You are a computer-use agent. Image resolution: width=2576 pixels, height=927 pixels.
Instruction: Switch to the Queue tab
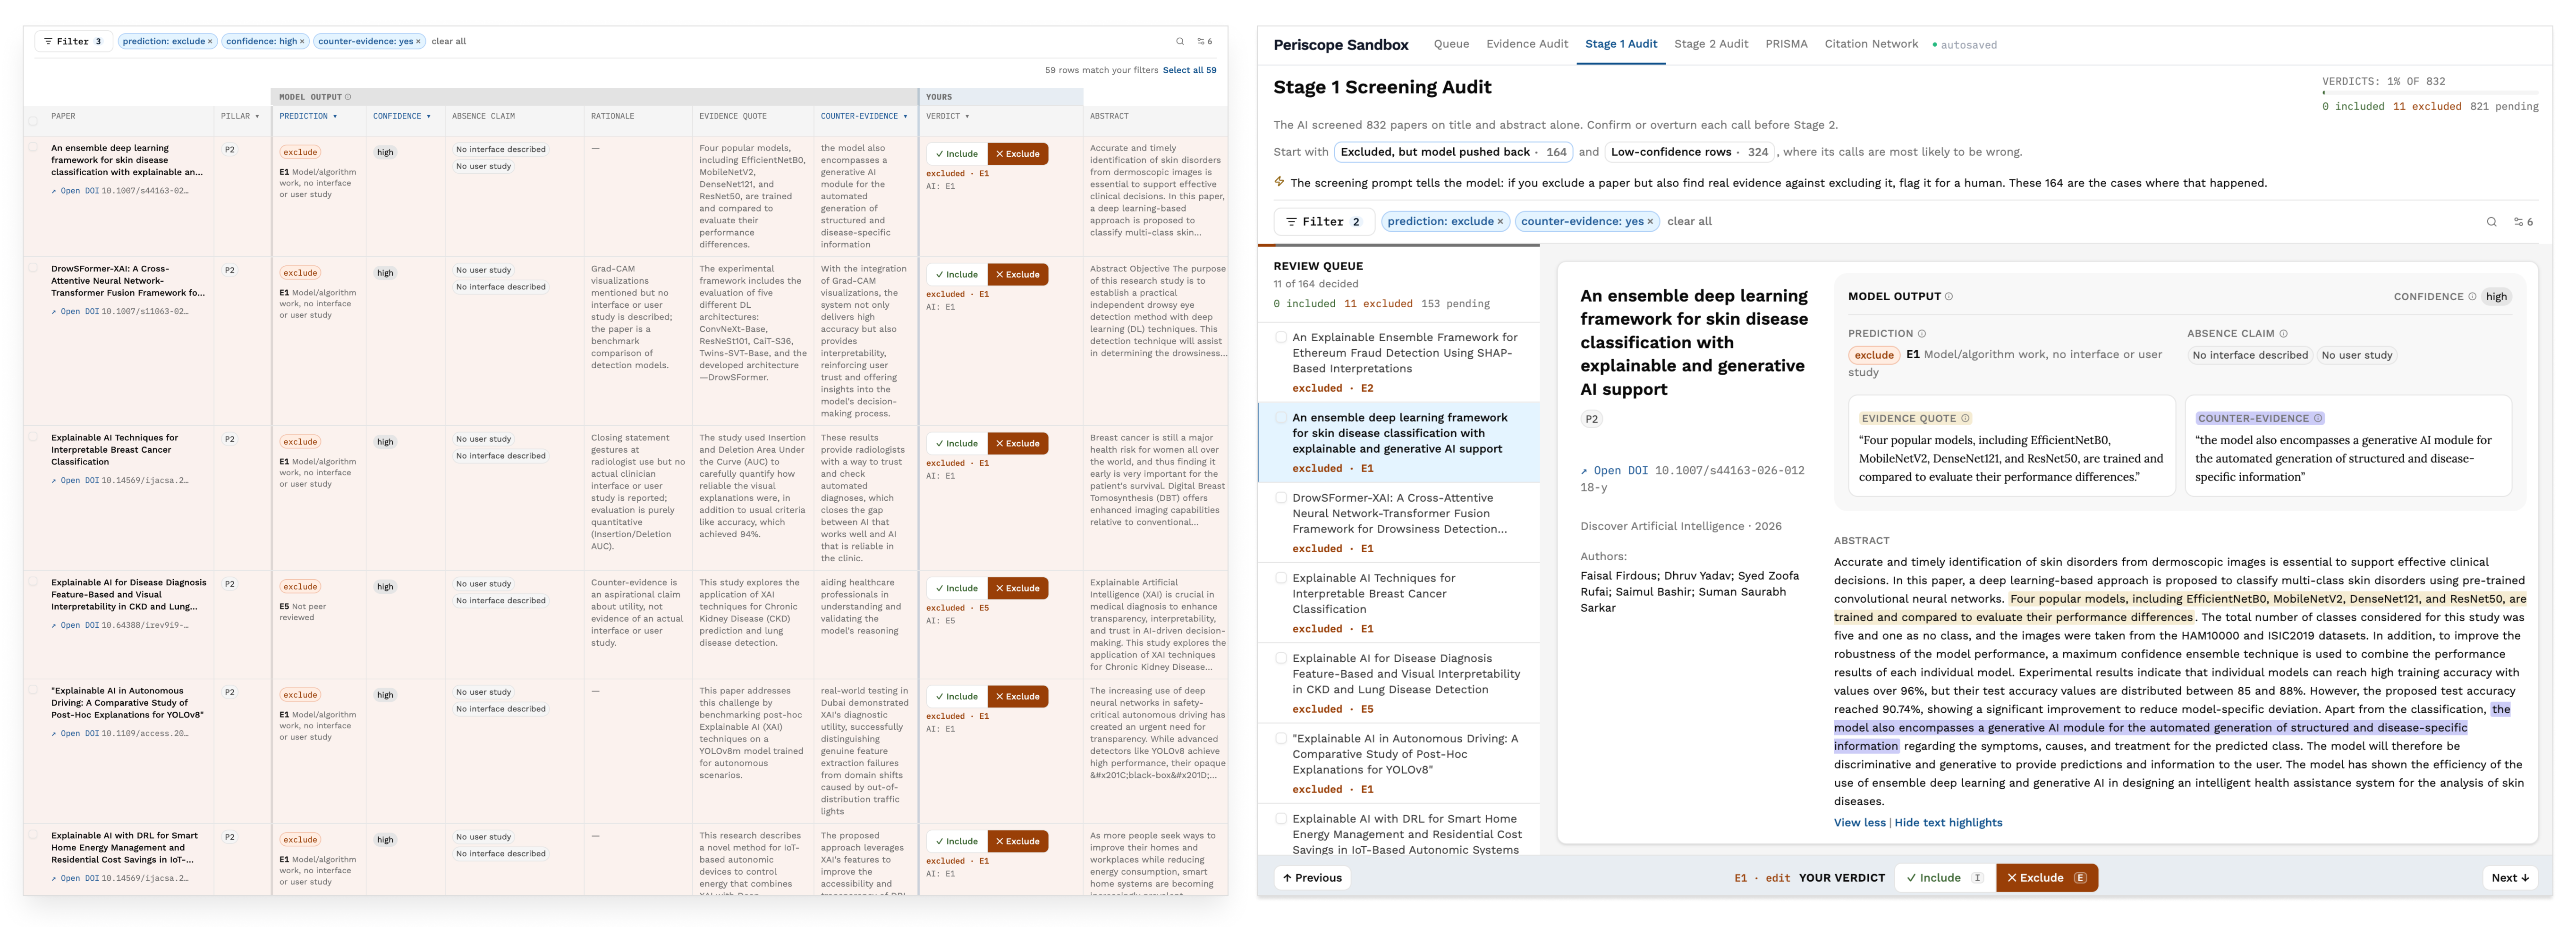(x=1451, y=44)
